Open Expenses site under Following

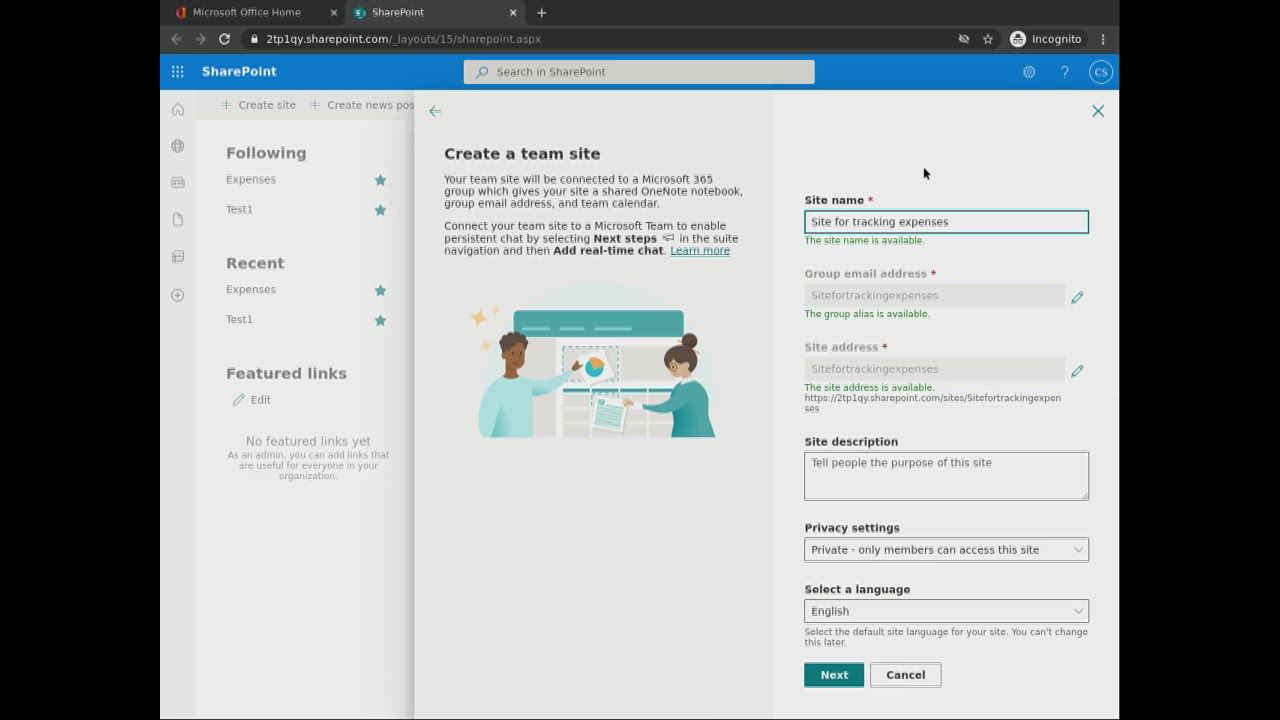click(x=251, y=180)
